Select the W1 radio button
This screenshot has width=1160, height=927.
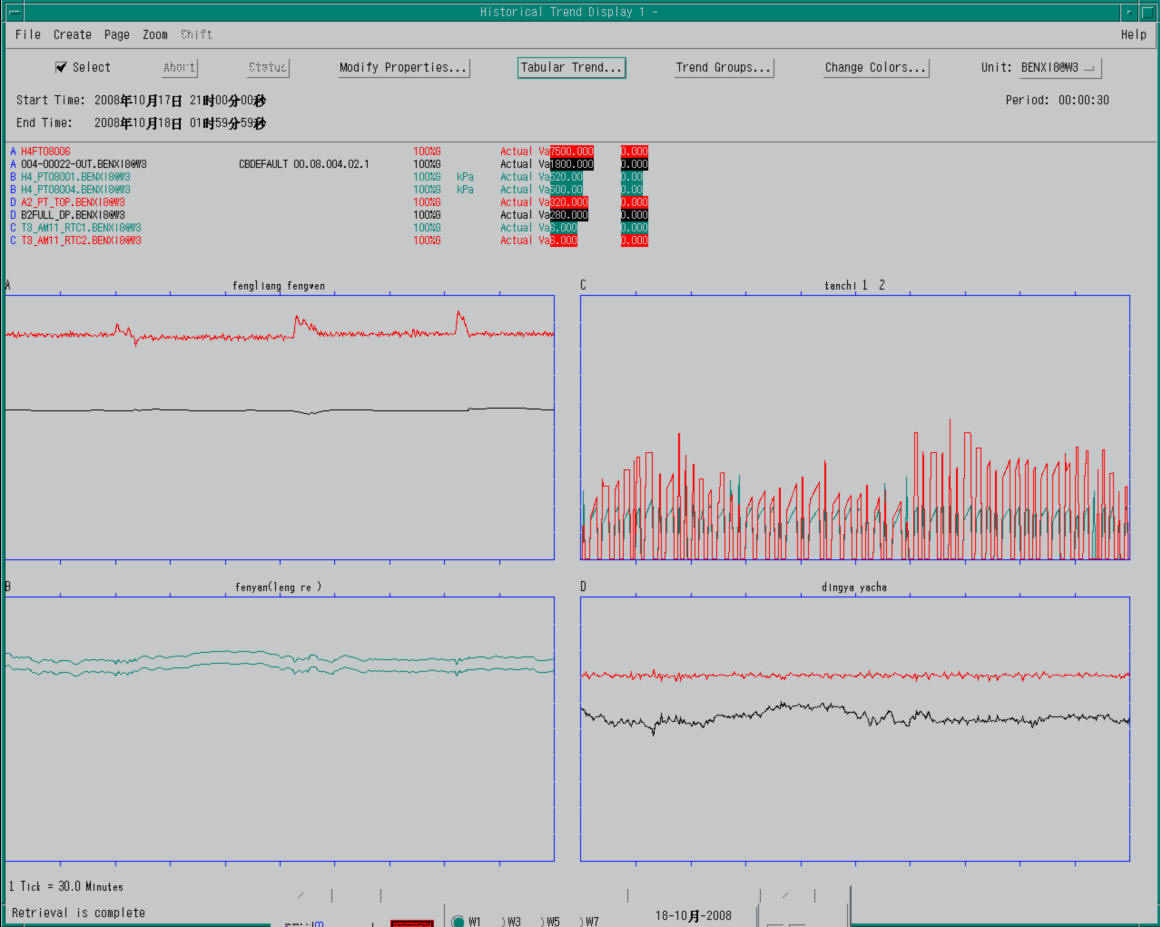(x=458, y=921)
